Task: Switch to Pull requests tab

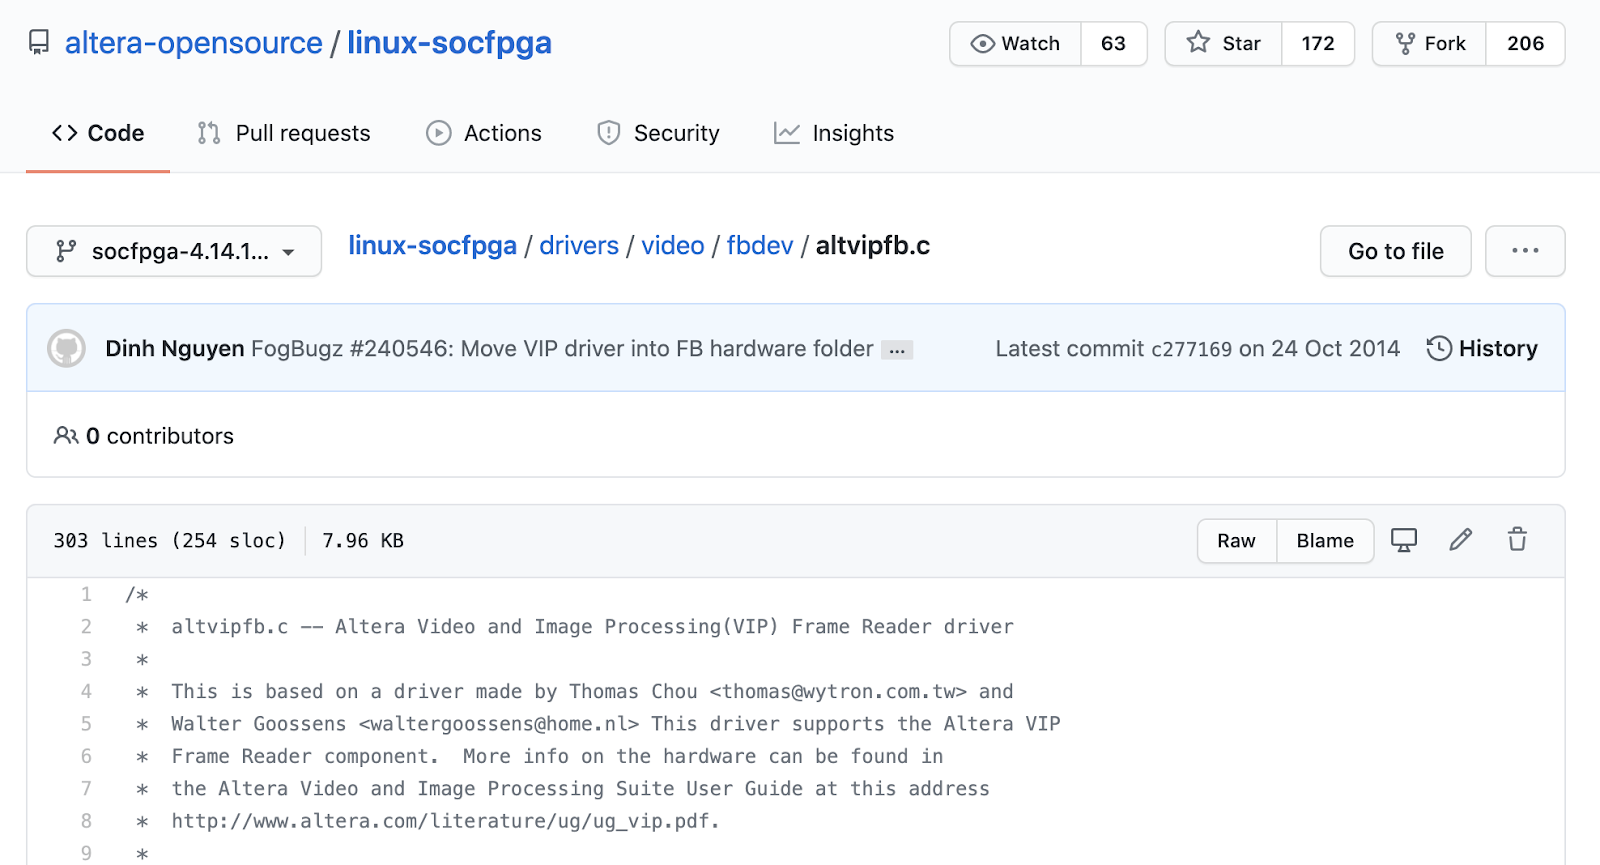Action: click(x=284, y=133)
